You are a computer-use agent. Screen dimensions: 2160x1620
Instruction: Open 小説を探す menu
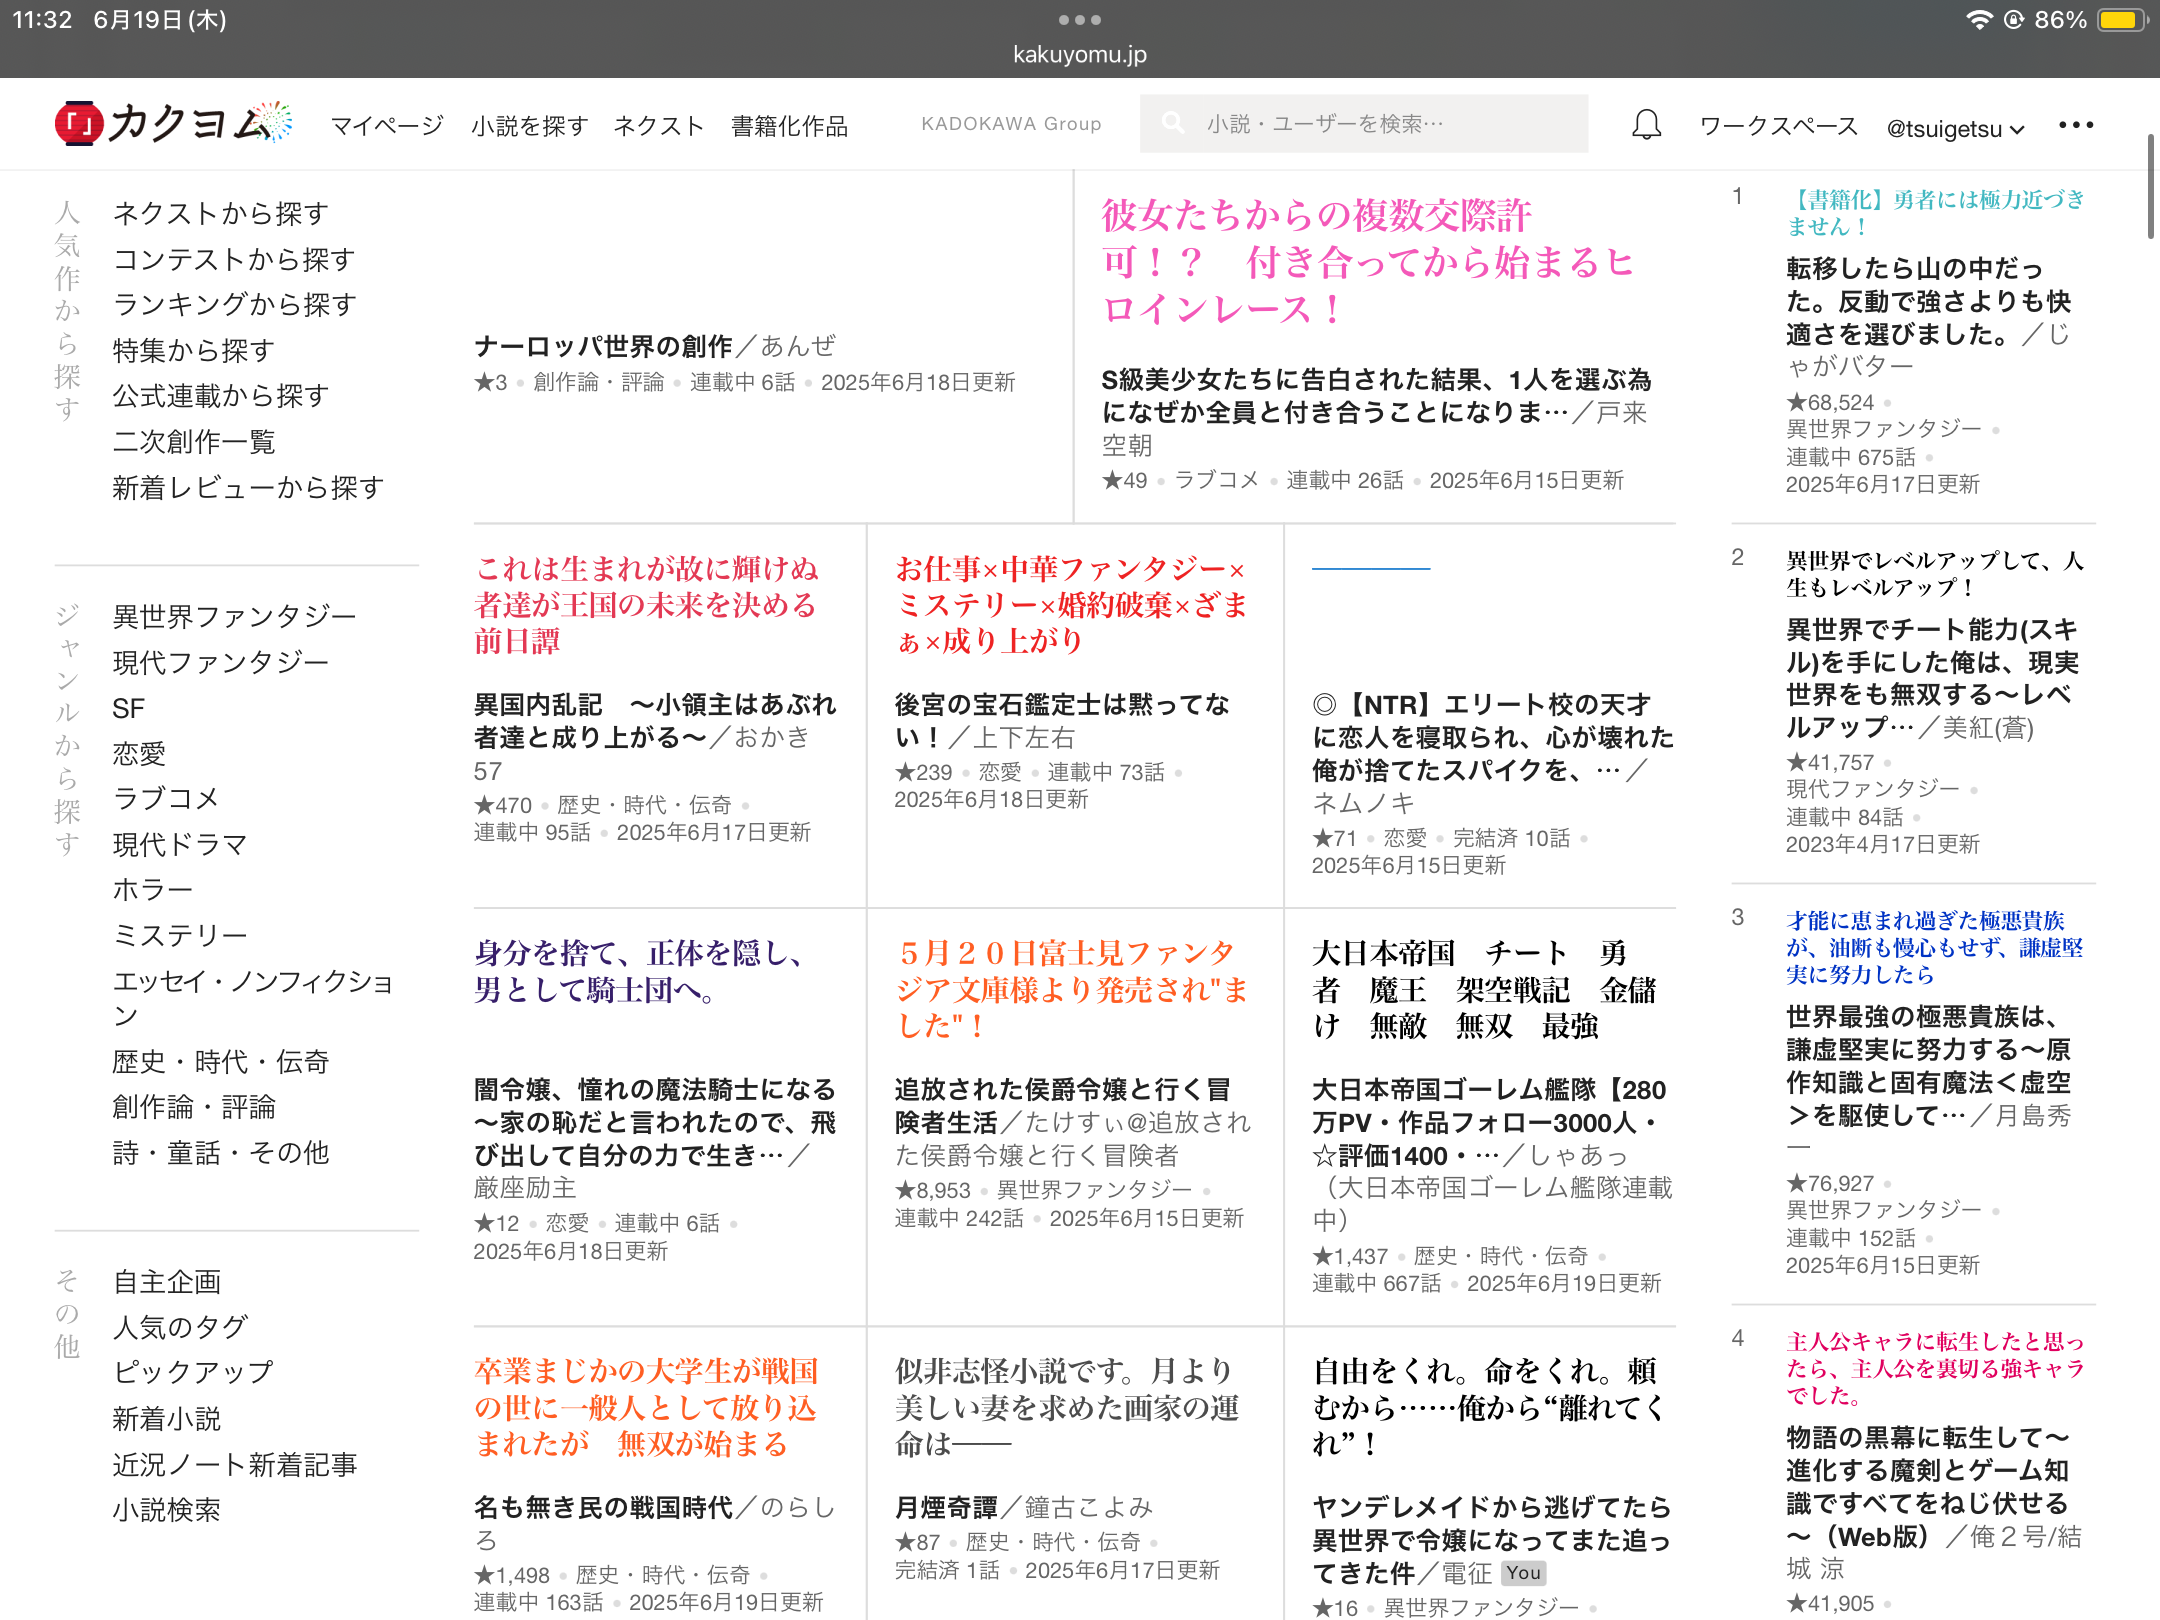click(x=529, y=126)
